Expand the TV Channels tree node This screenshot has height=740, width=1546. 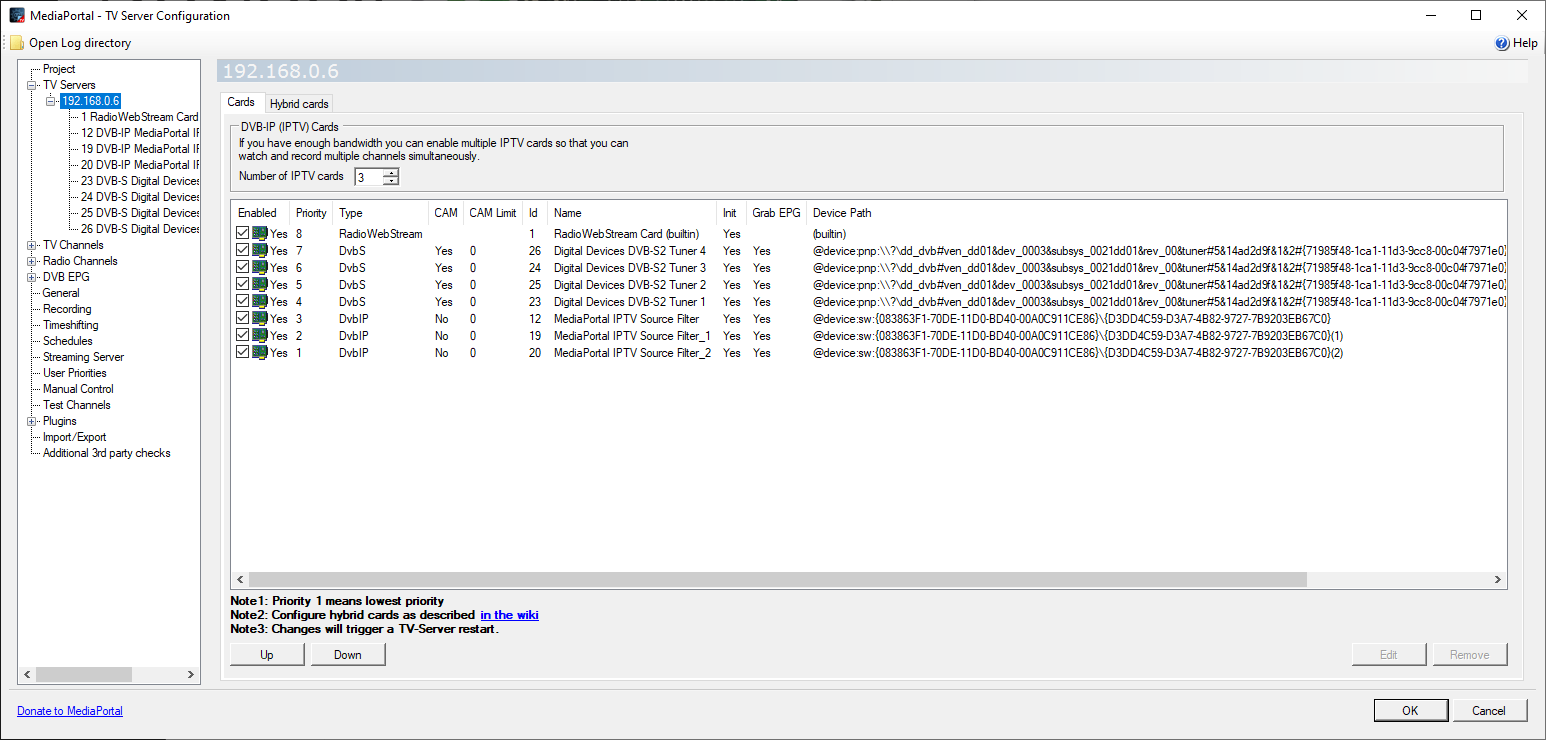click(x=33, y=245)
